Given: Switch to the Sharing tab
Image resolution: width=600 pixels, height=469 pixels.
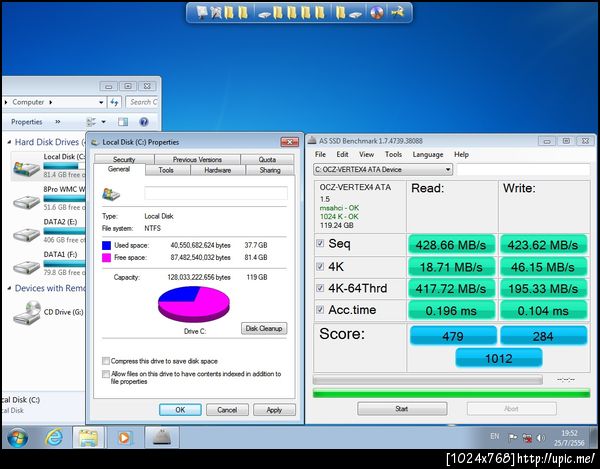Looking at the screenshot, I should 270,170.
